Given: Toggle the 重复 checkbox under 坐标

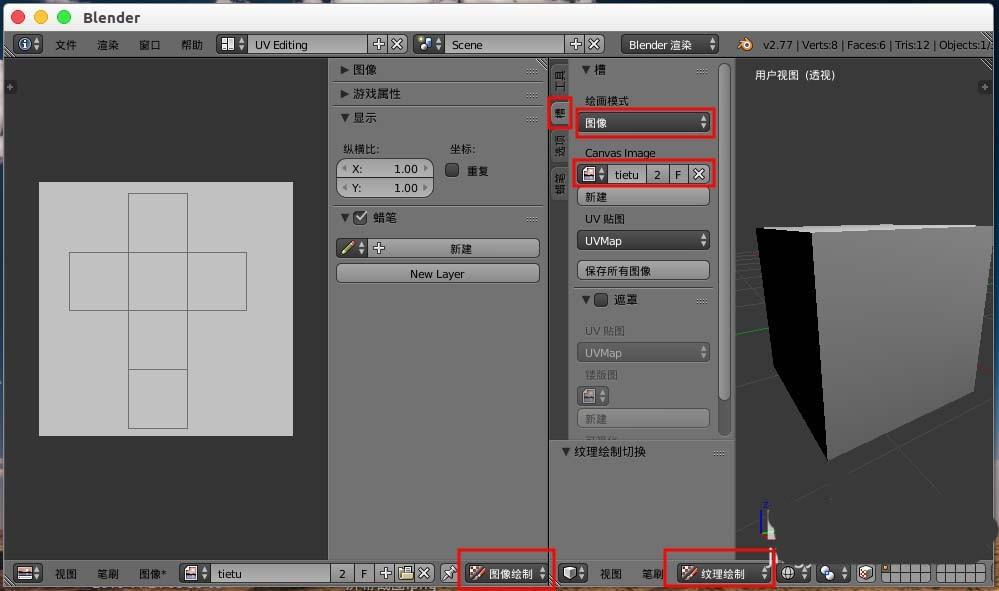Looking at the screenshot, I should pos(452,168).
